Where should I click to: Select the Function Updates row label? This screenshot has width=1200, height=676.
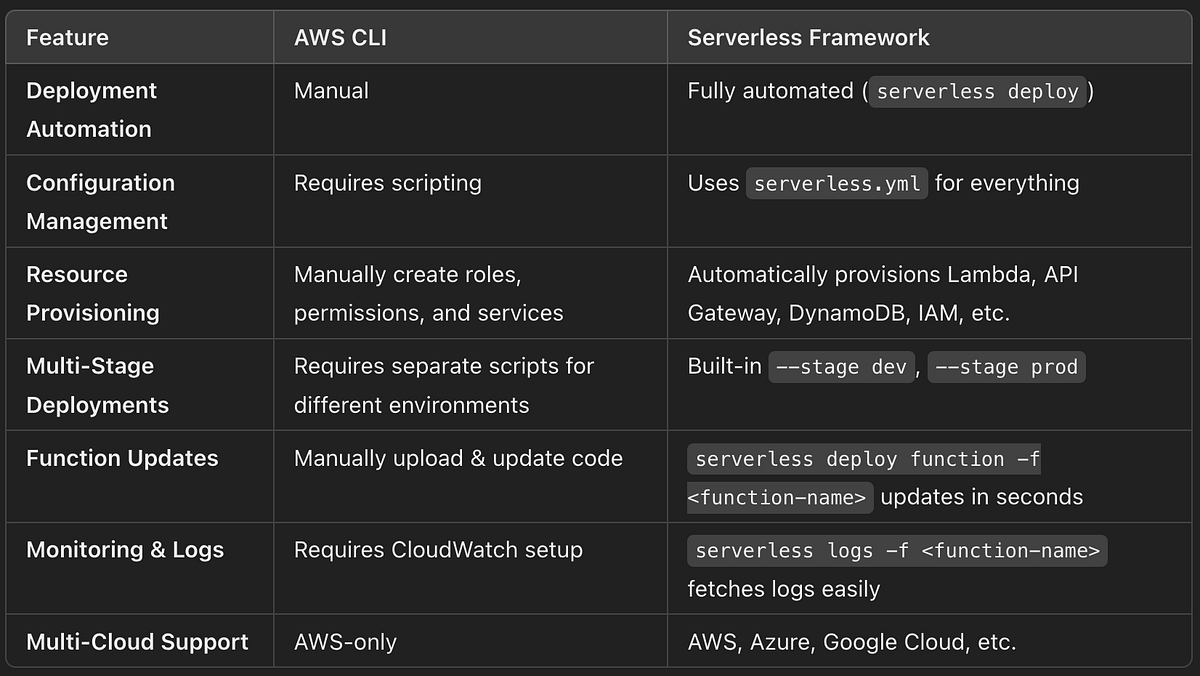122,458
